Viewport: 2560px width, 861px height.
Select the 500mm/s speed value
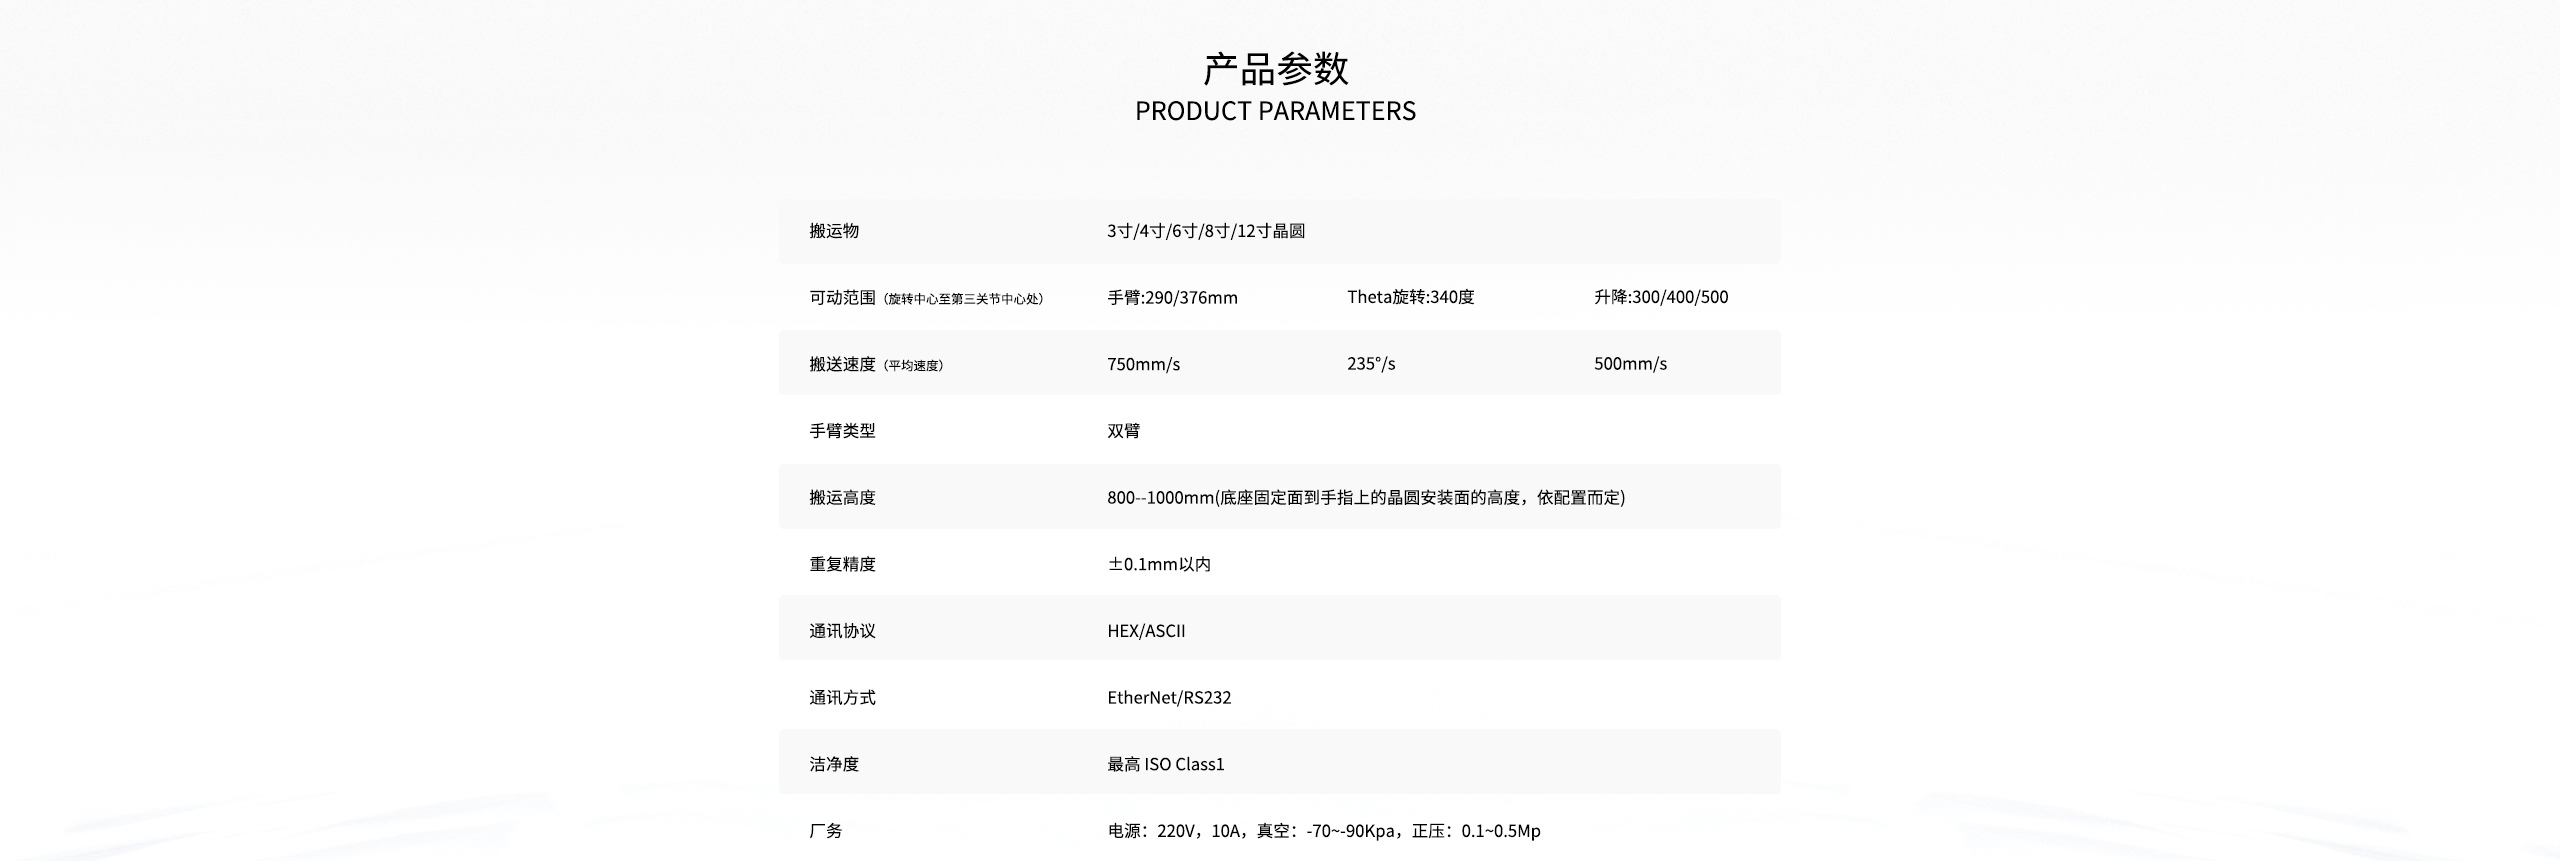[1630, 364]
